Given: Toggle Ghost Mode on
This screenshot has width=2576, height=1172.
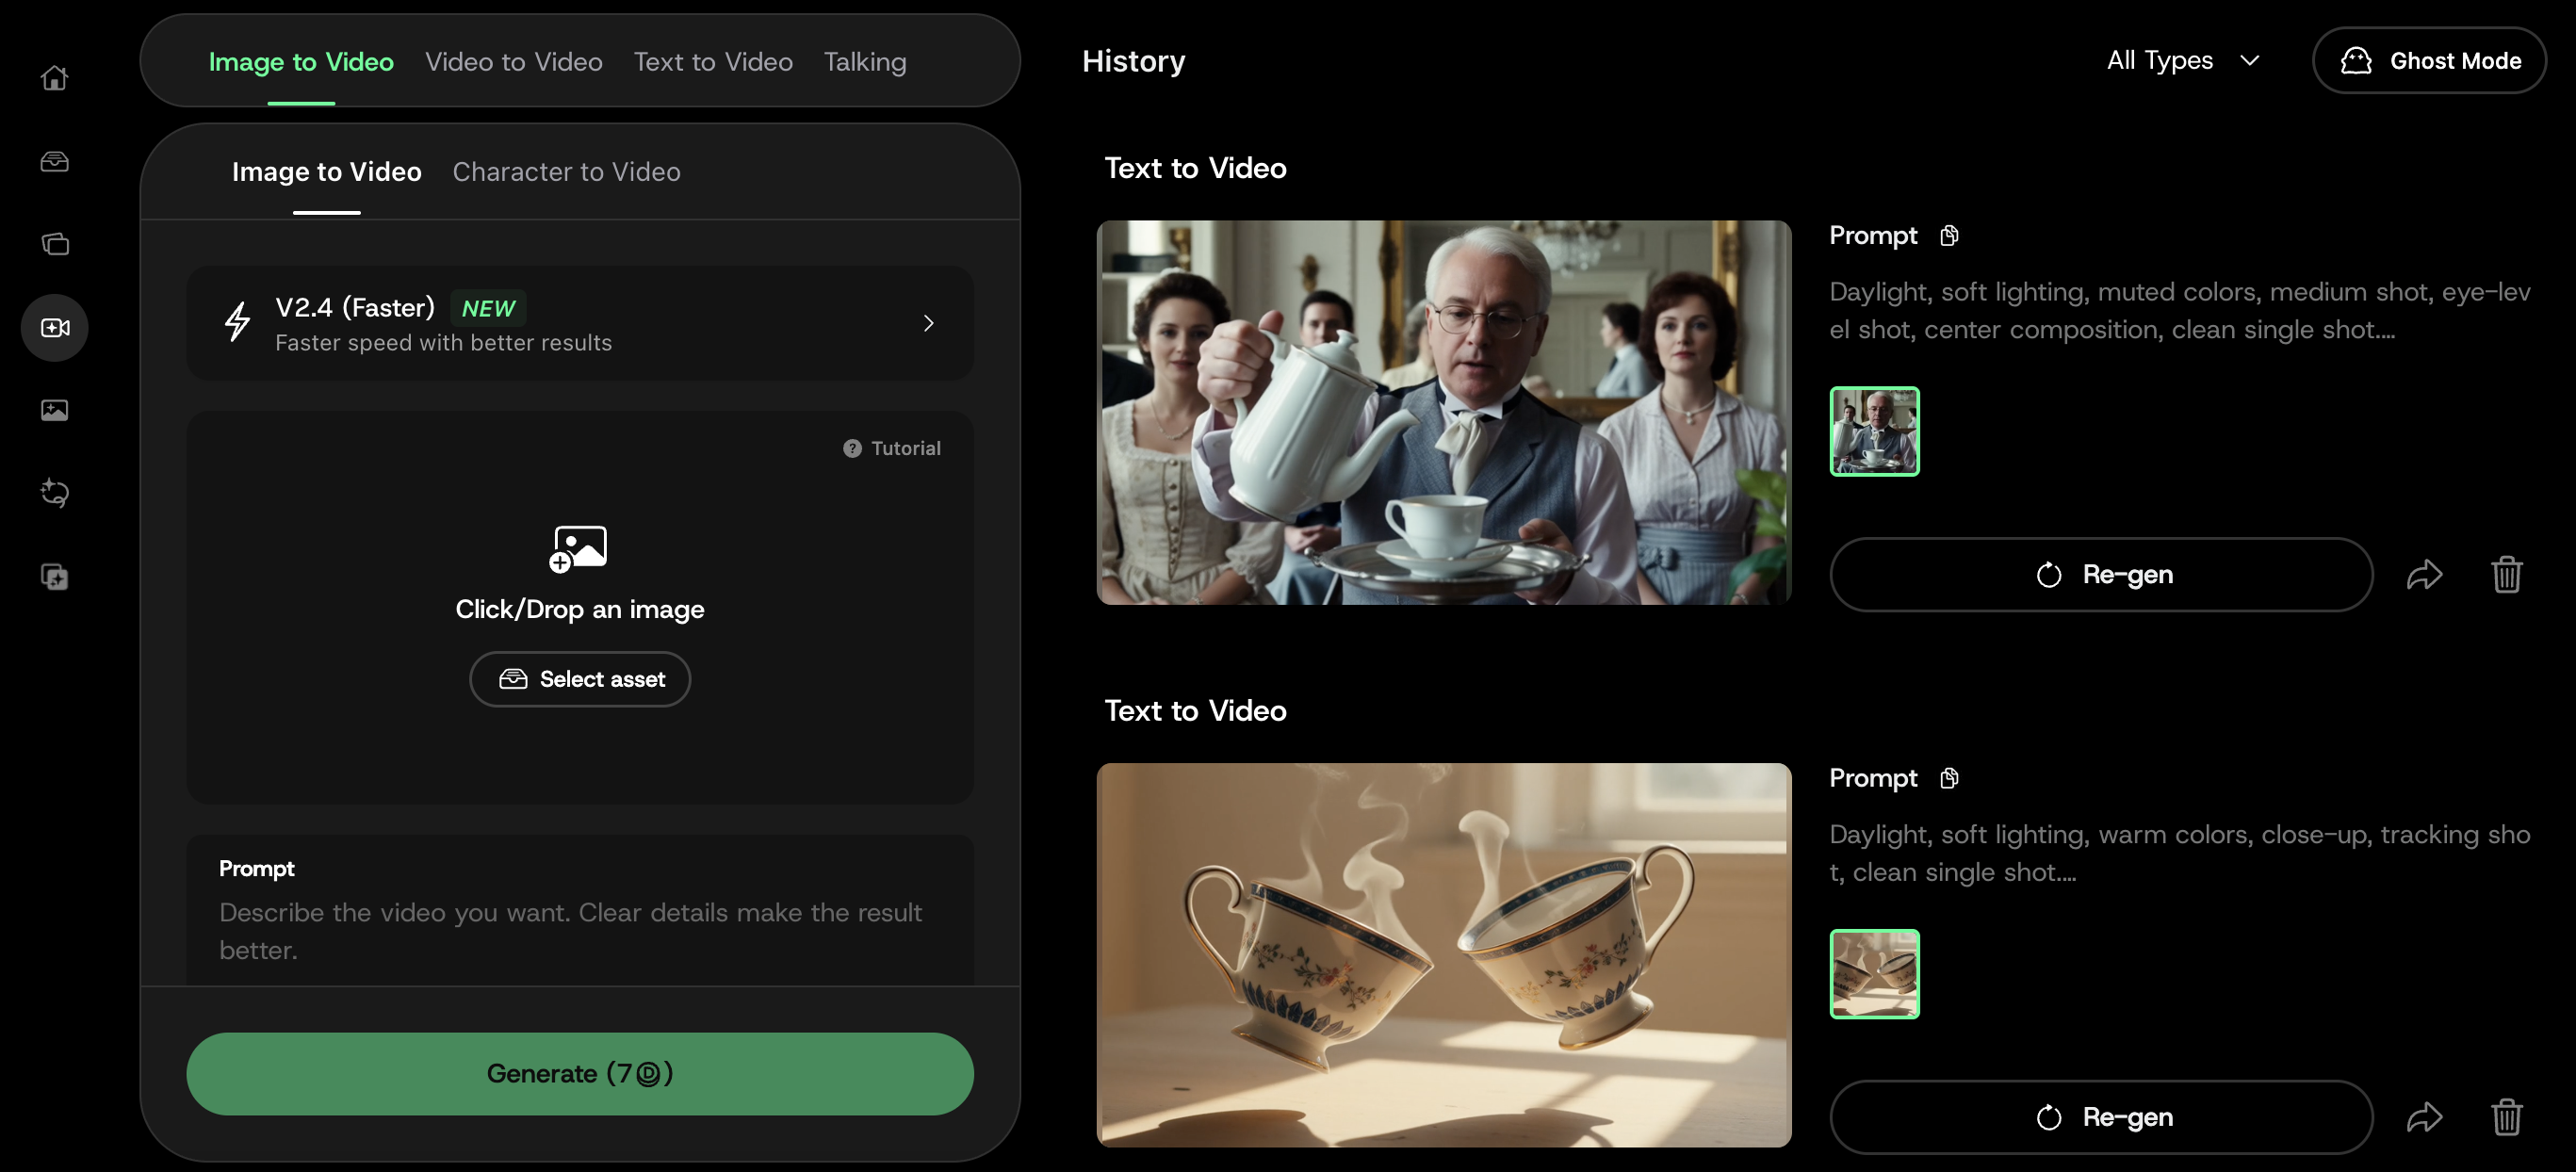Looking at the screenshot, I should 2428,61.
